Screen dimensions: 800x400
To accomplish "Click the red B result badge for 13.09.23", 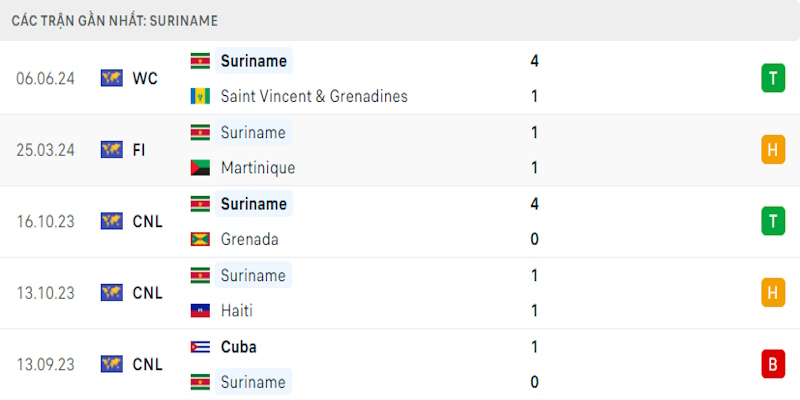I will pos(772,364).
